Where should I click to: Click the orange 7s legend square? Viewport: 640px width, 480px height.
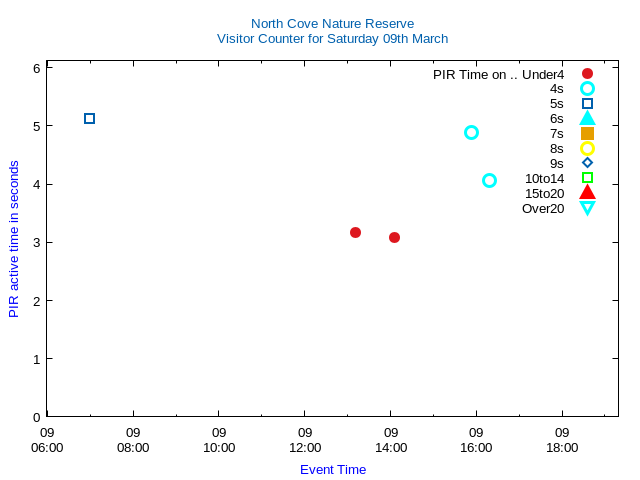[x=587, y=133]
